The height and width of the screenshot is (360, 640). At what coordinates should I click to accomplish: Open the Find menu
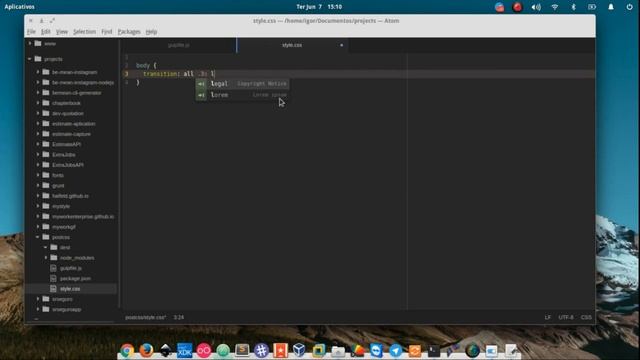[107, 31]
